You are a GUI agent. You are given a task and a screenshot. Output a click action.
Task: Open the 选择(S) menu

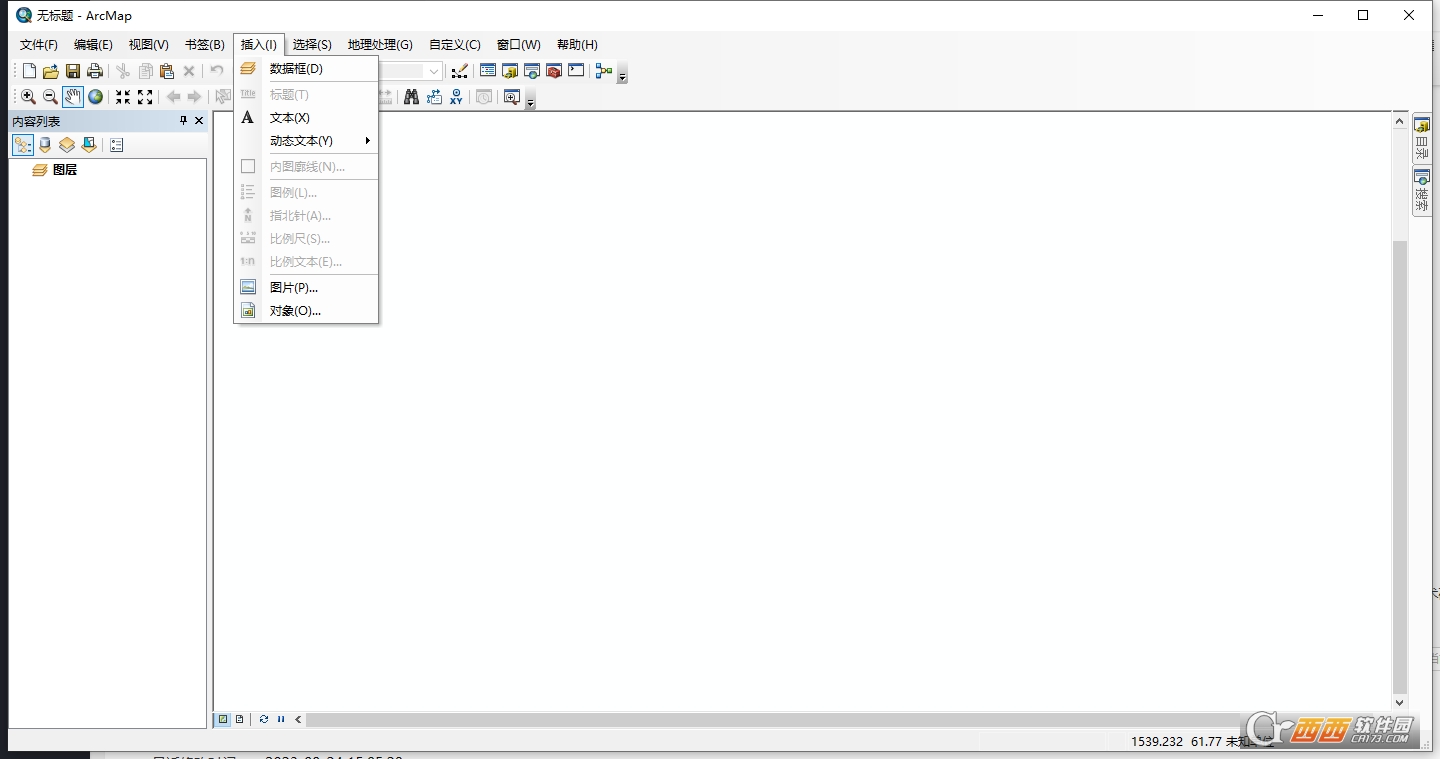(312, 45)
